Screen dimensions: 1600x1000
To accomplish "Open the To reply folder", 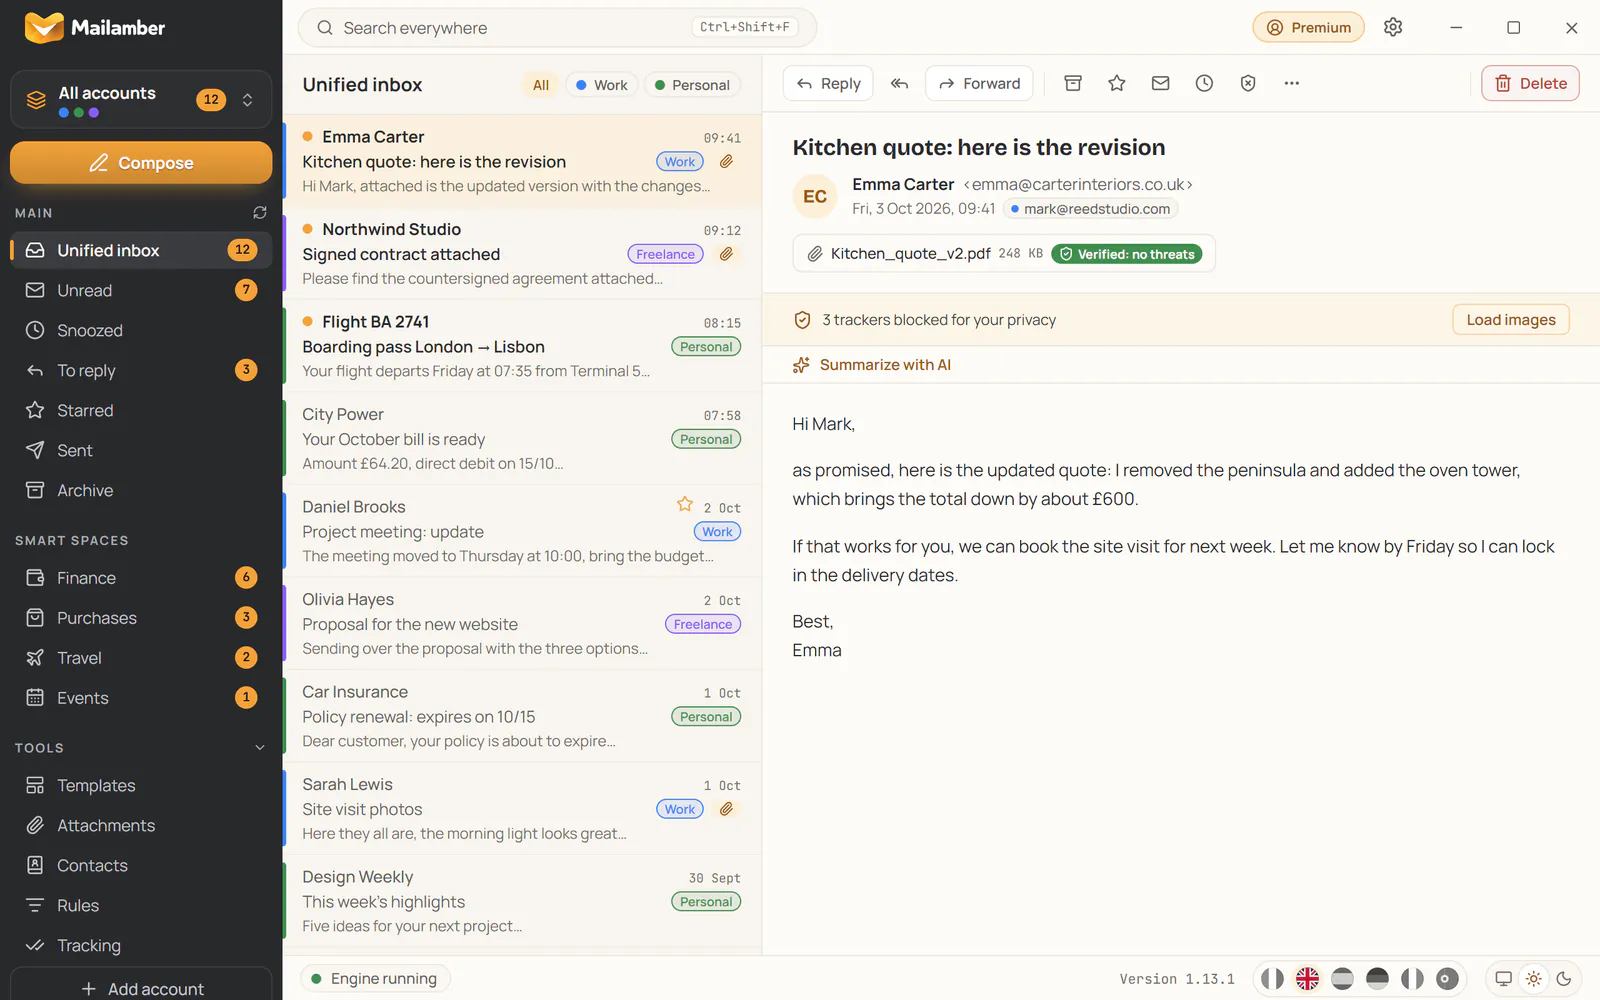I will point(141,370).
